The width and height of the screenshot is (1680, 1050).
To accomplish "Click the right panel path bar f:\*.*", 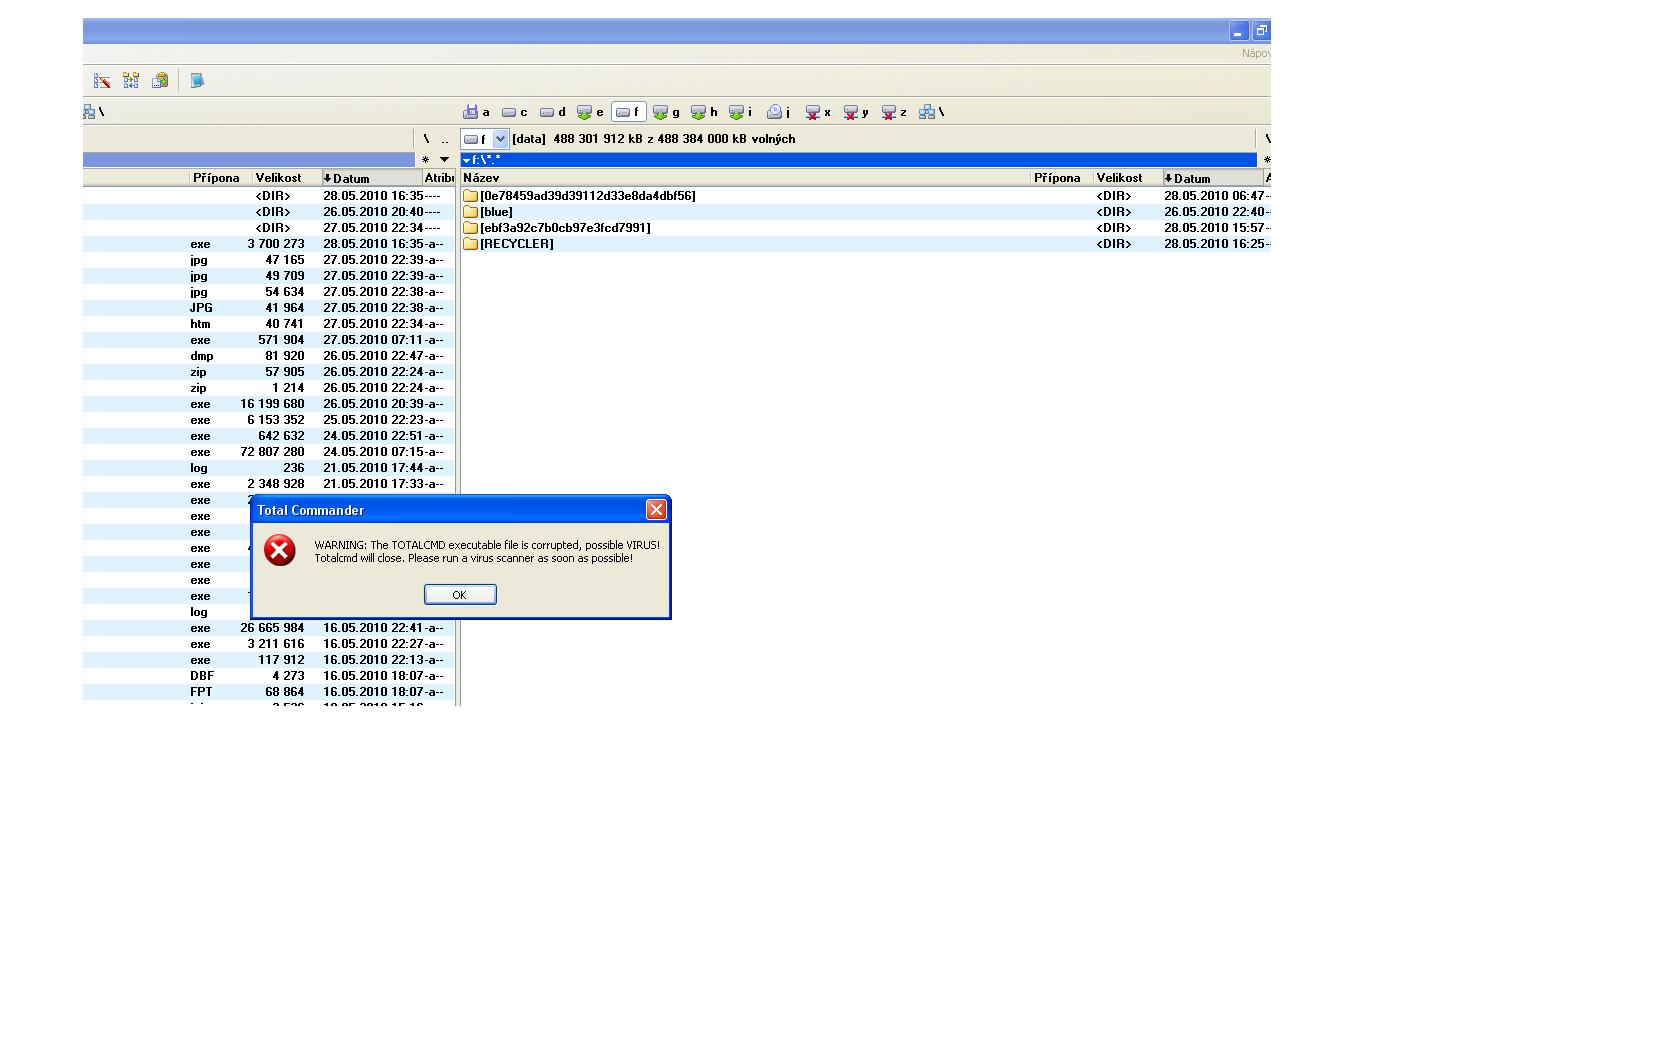I will pyautogui.click(x=858, y=160).
